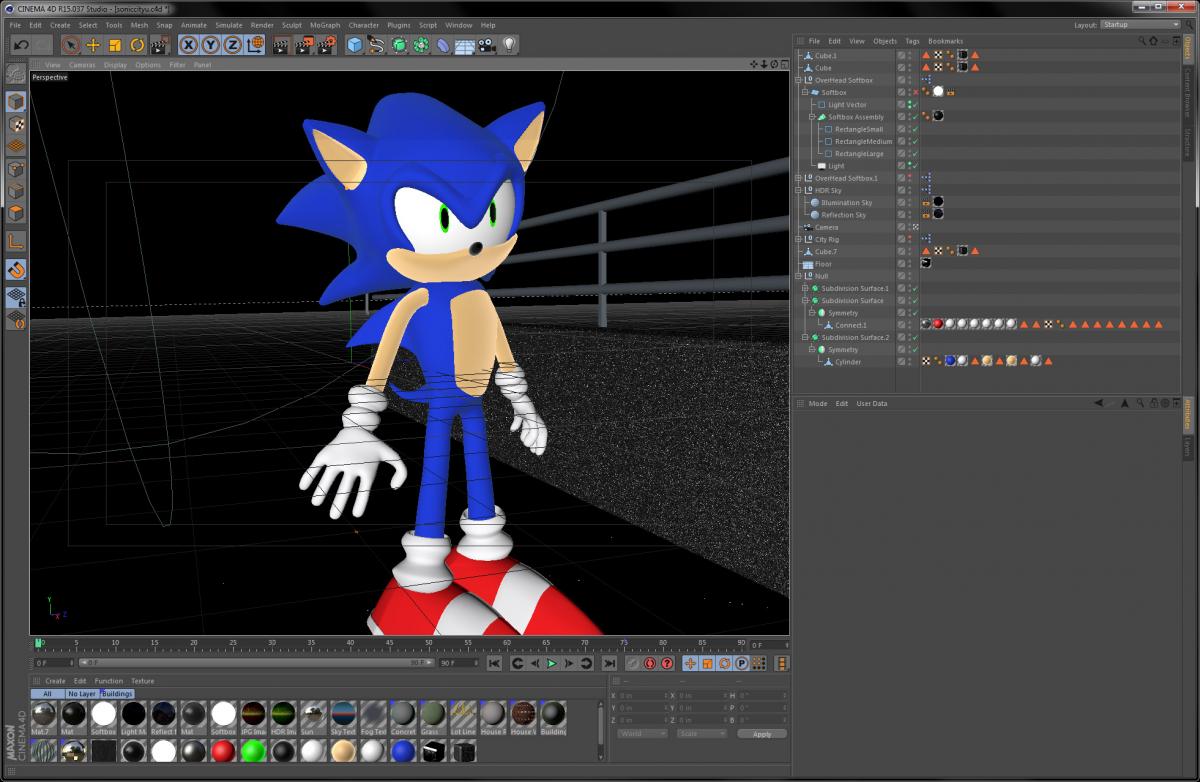Expand the City Rig object
The width and height of the screenshot is (1200, 782).
tap(798, 239)
